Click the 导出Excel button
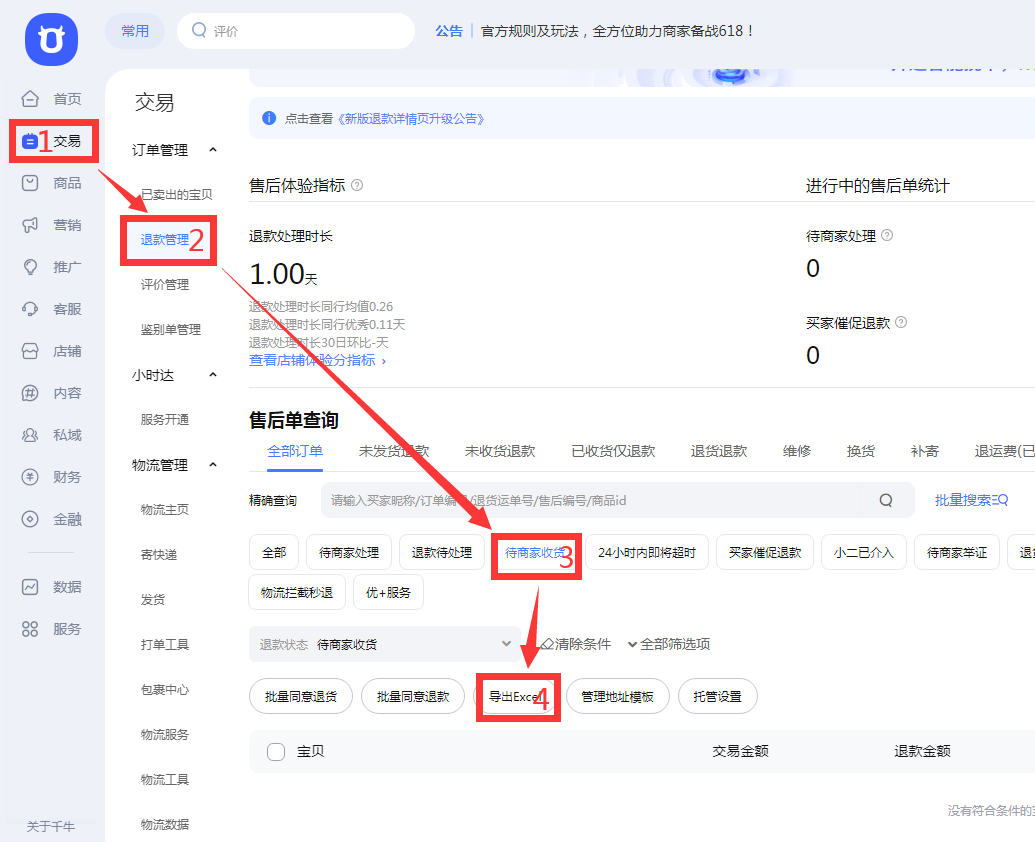The image size is (1035, 842). pos(514,697)
